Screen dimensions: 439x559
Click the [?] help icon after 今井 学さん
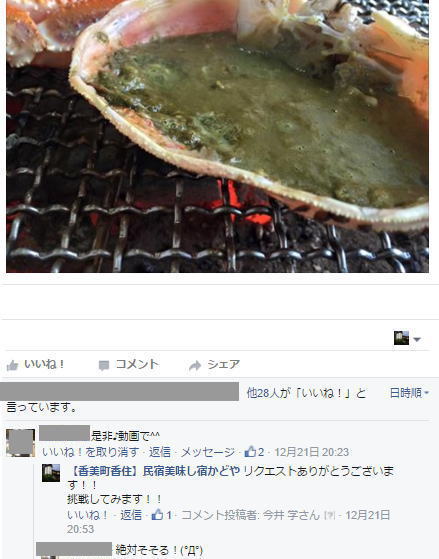pos(329,515)
